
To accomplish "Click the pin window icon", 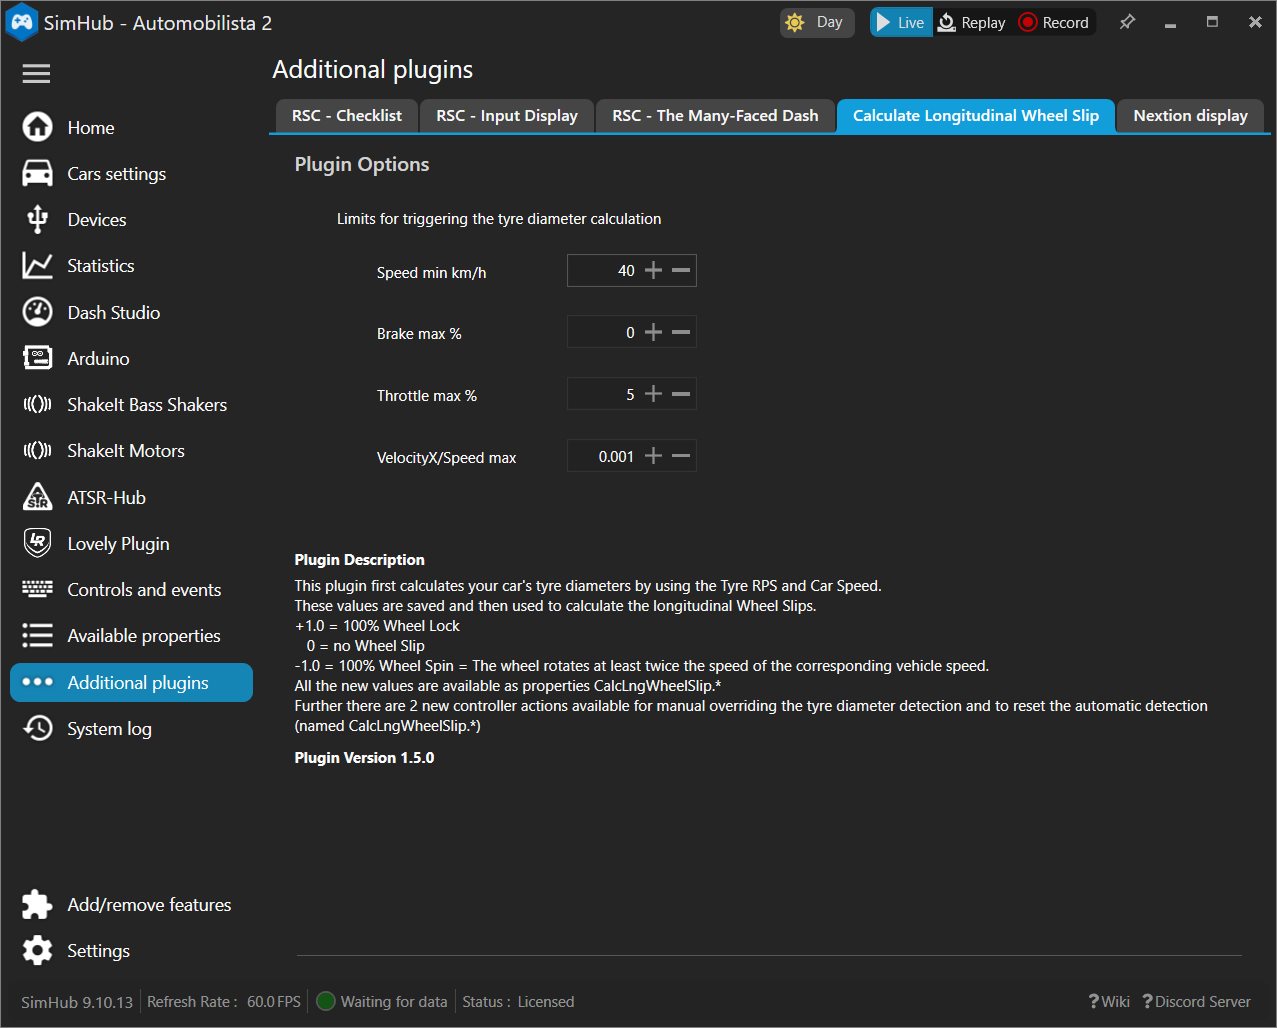I will click(x=1127, y=21).
